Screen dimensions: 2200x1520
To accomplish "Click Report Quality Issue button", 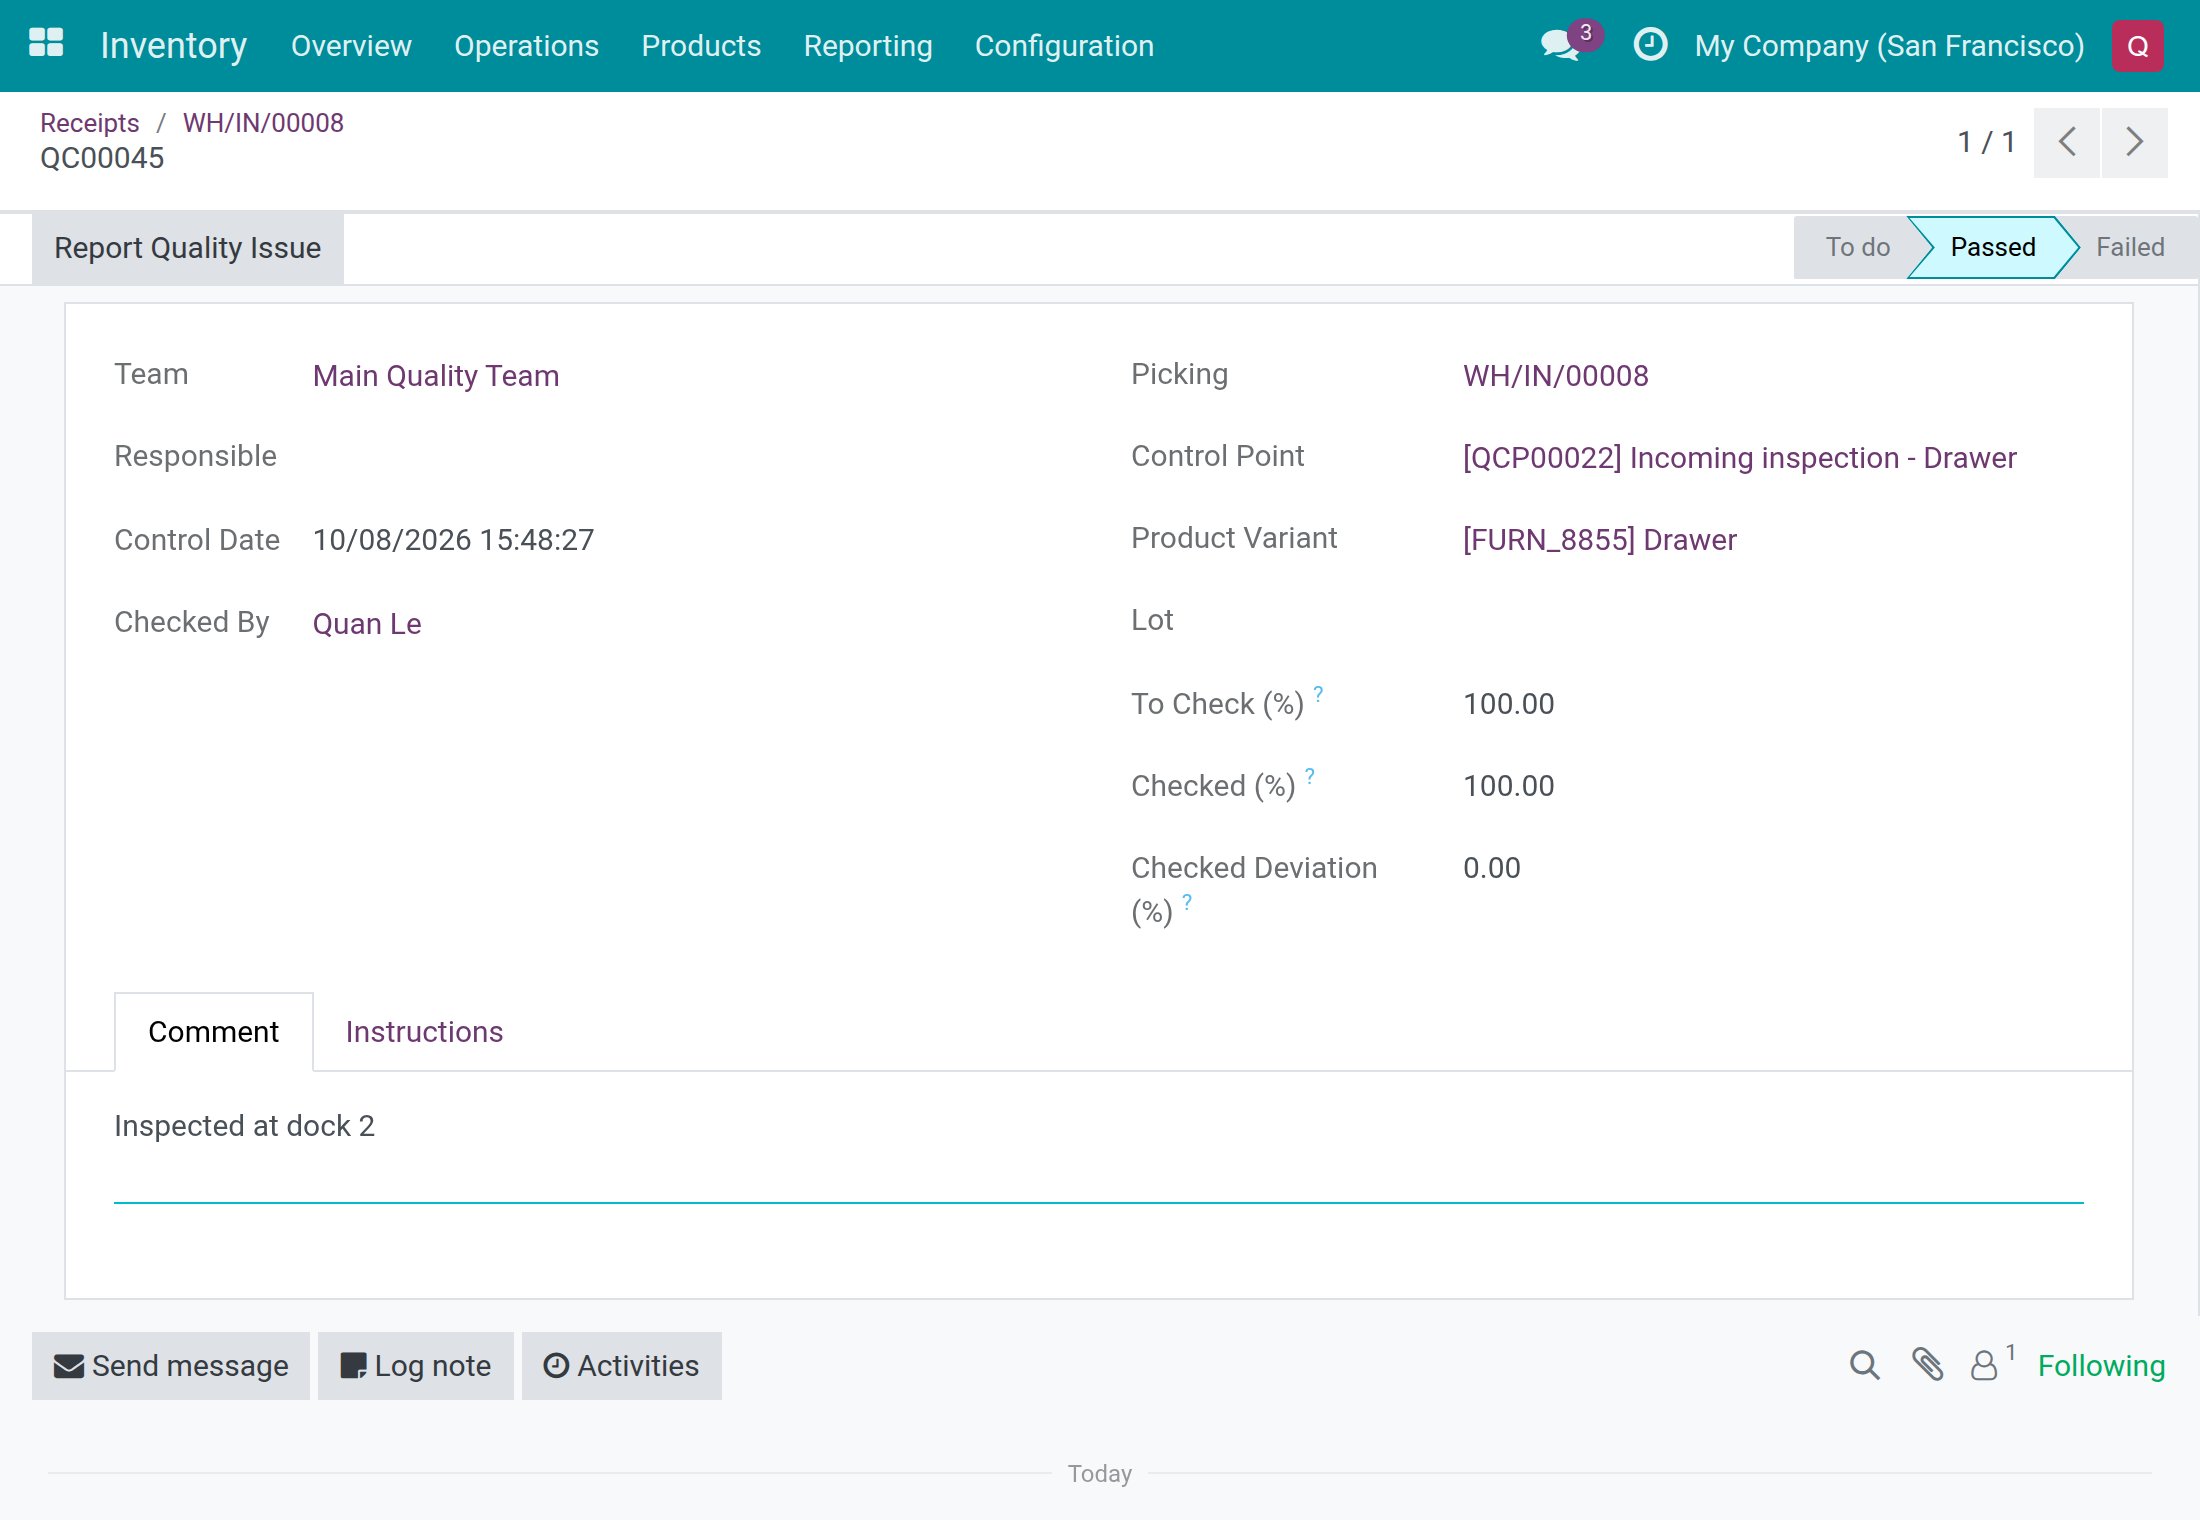I will point(188,248).
